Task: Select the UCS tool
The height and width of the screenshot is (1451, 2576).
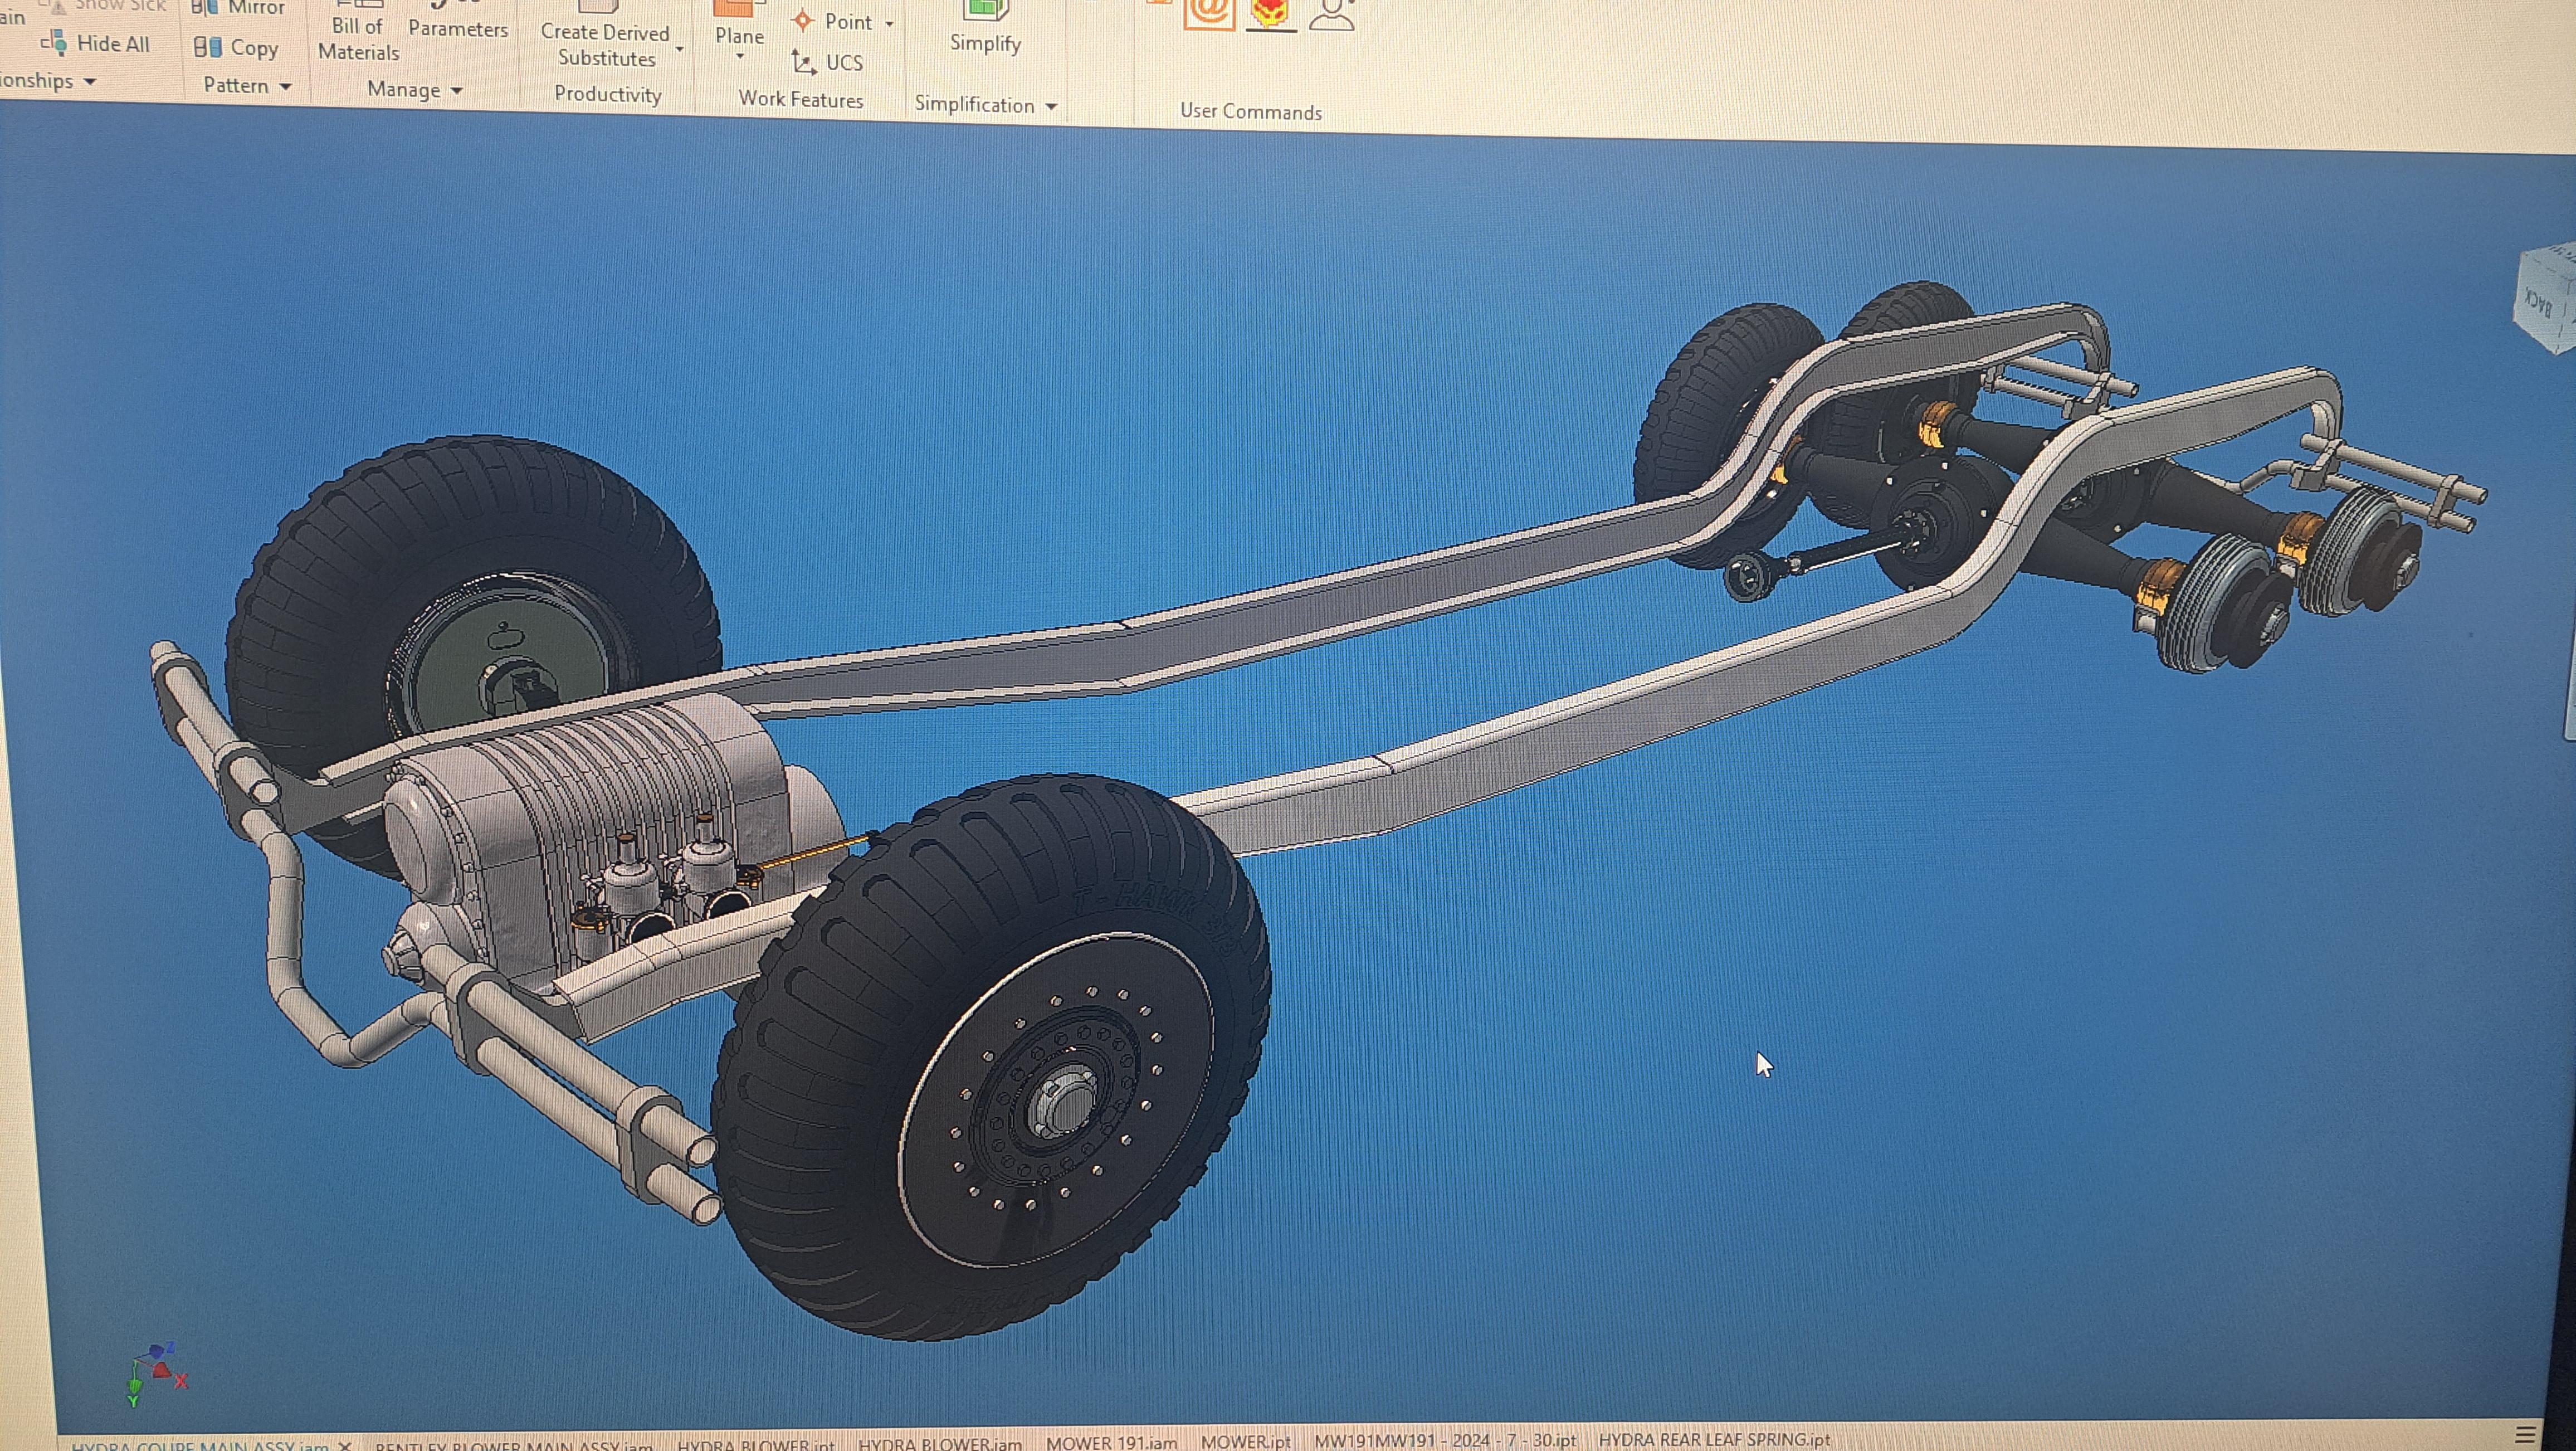Action: click(x=827, y=62)
